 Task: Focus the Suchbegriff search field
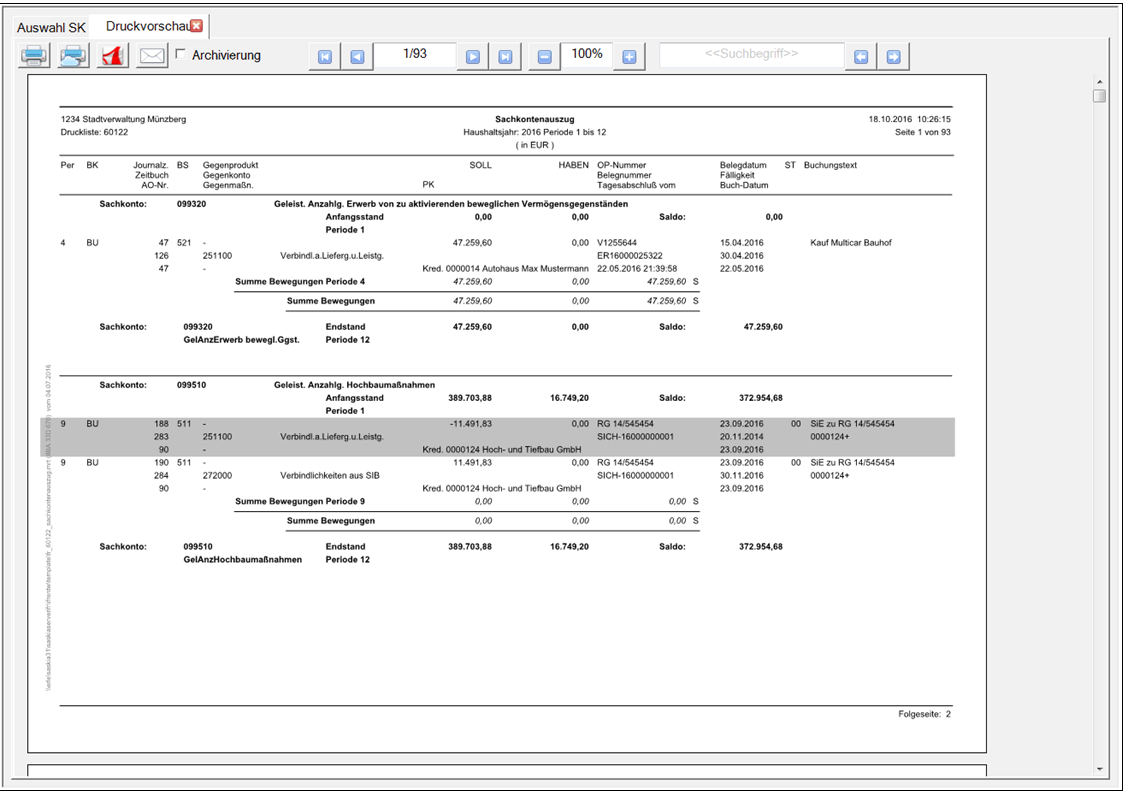(751, 55)
